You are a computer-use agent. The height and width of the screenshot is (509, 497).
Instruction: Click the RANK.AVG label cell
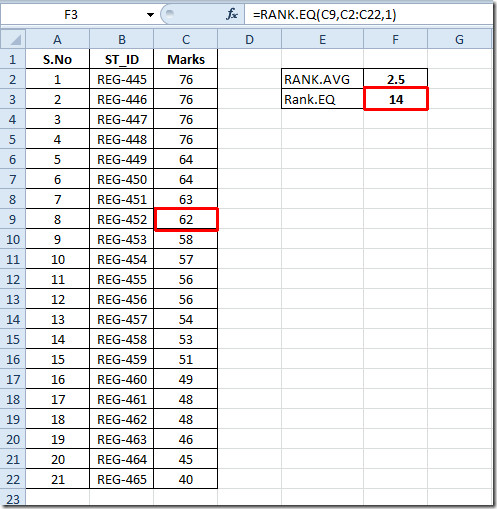(322, 79)
